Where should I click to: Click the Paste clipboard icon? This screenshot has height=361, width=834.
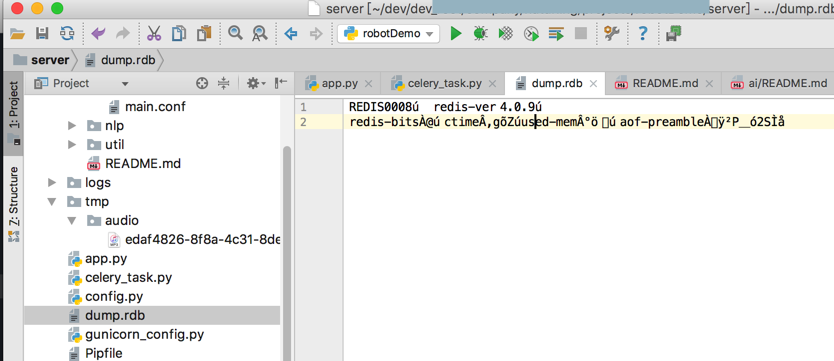[204, 34]
